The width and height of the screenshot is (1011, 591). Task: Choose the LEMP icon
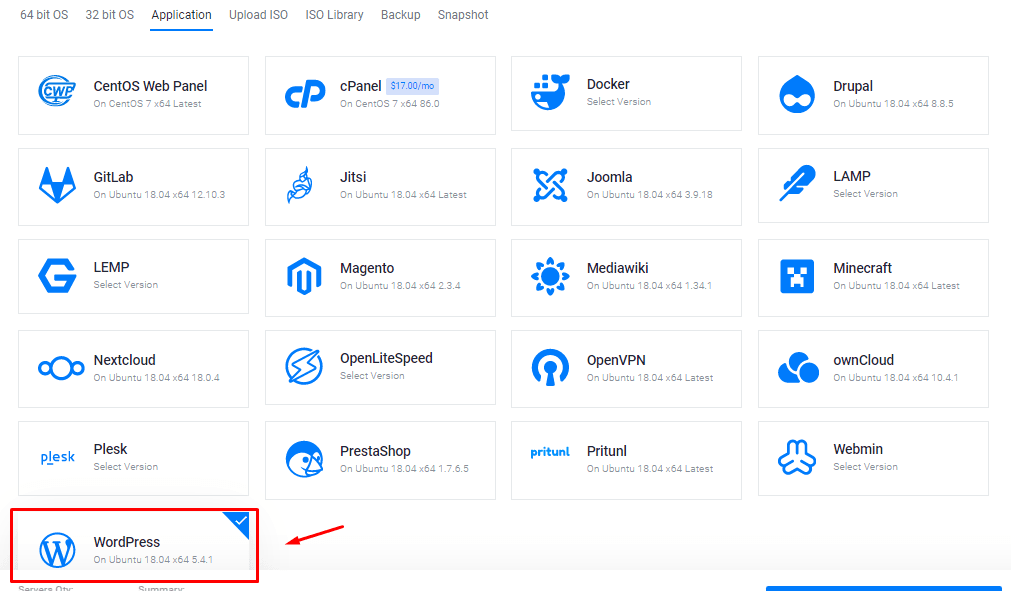point(57,276)
